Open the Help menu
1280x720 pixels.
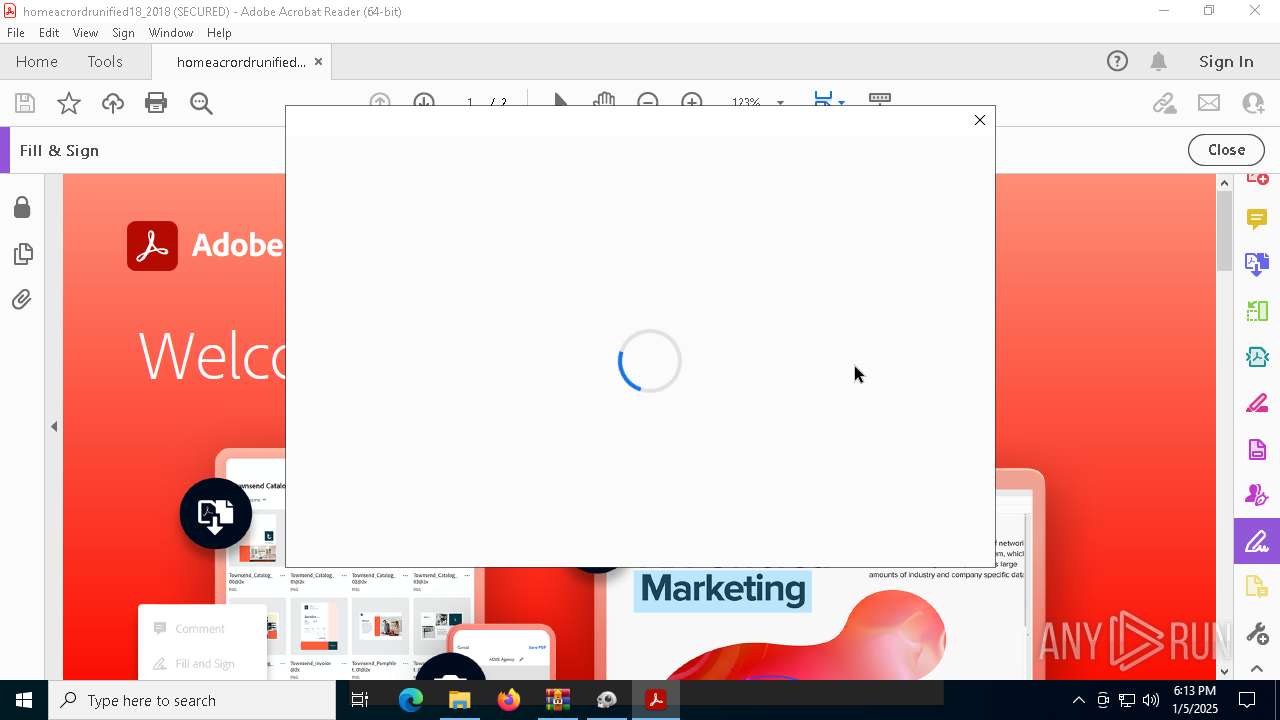pyautogui.click(x=219, y=33)
